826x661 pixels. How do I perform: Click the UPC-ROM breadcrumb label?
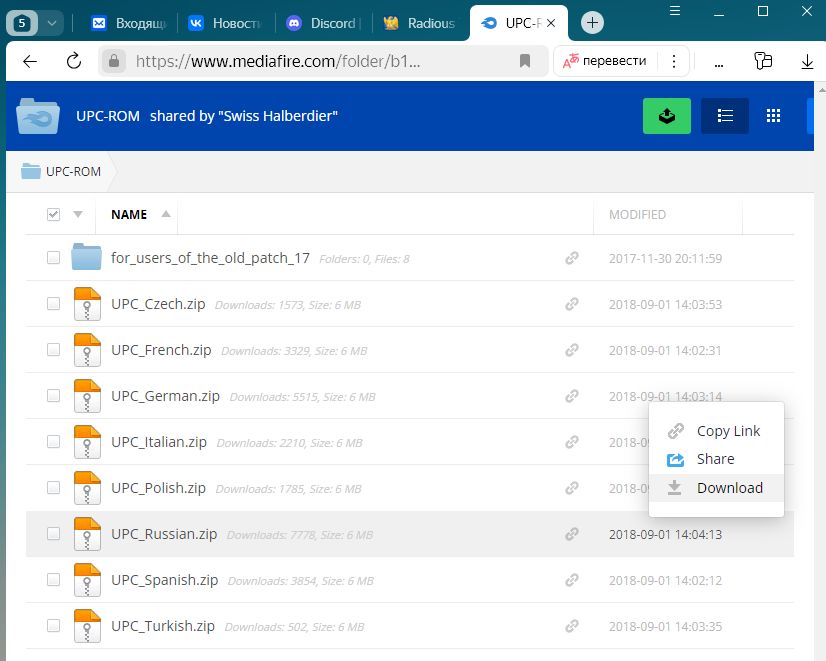[73, 172]
